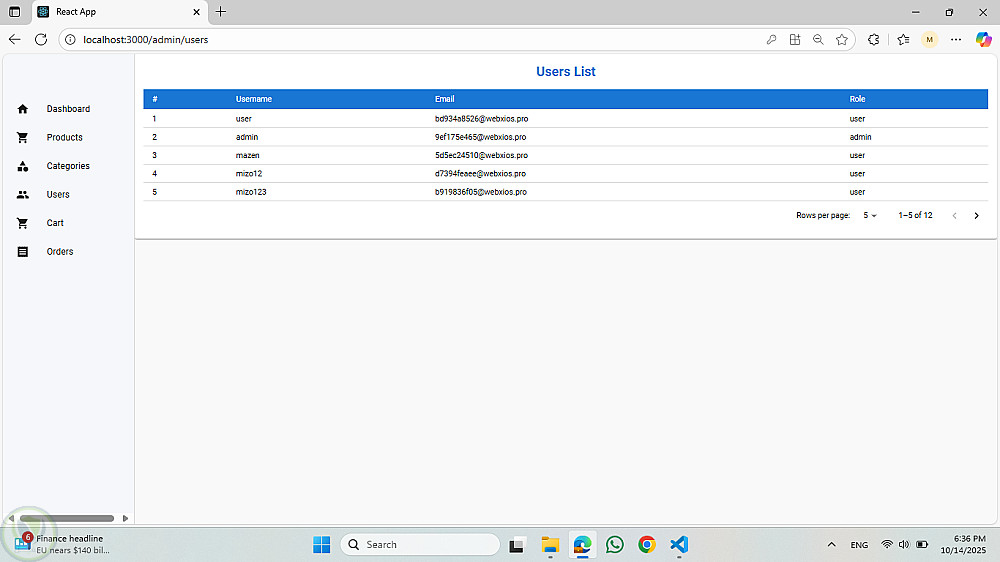
Task: Select username cell 'mizo123'
Action: pyautogui.click(x=251, y=192)
